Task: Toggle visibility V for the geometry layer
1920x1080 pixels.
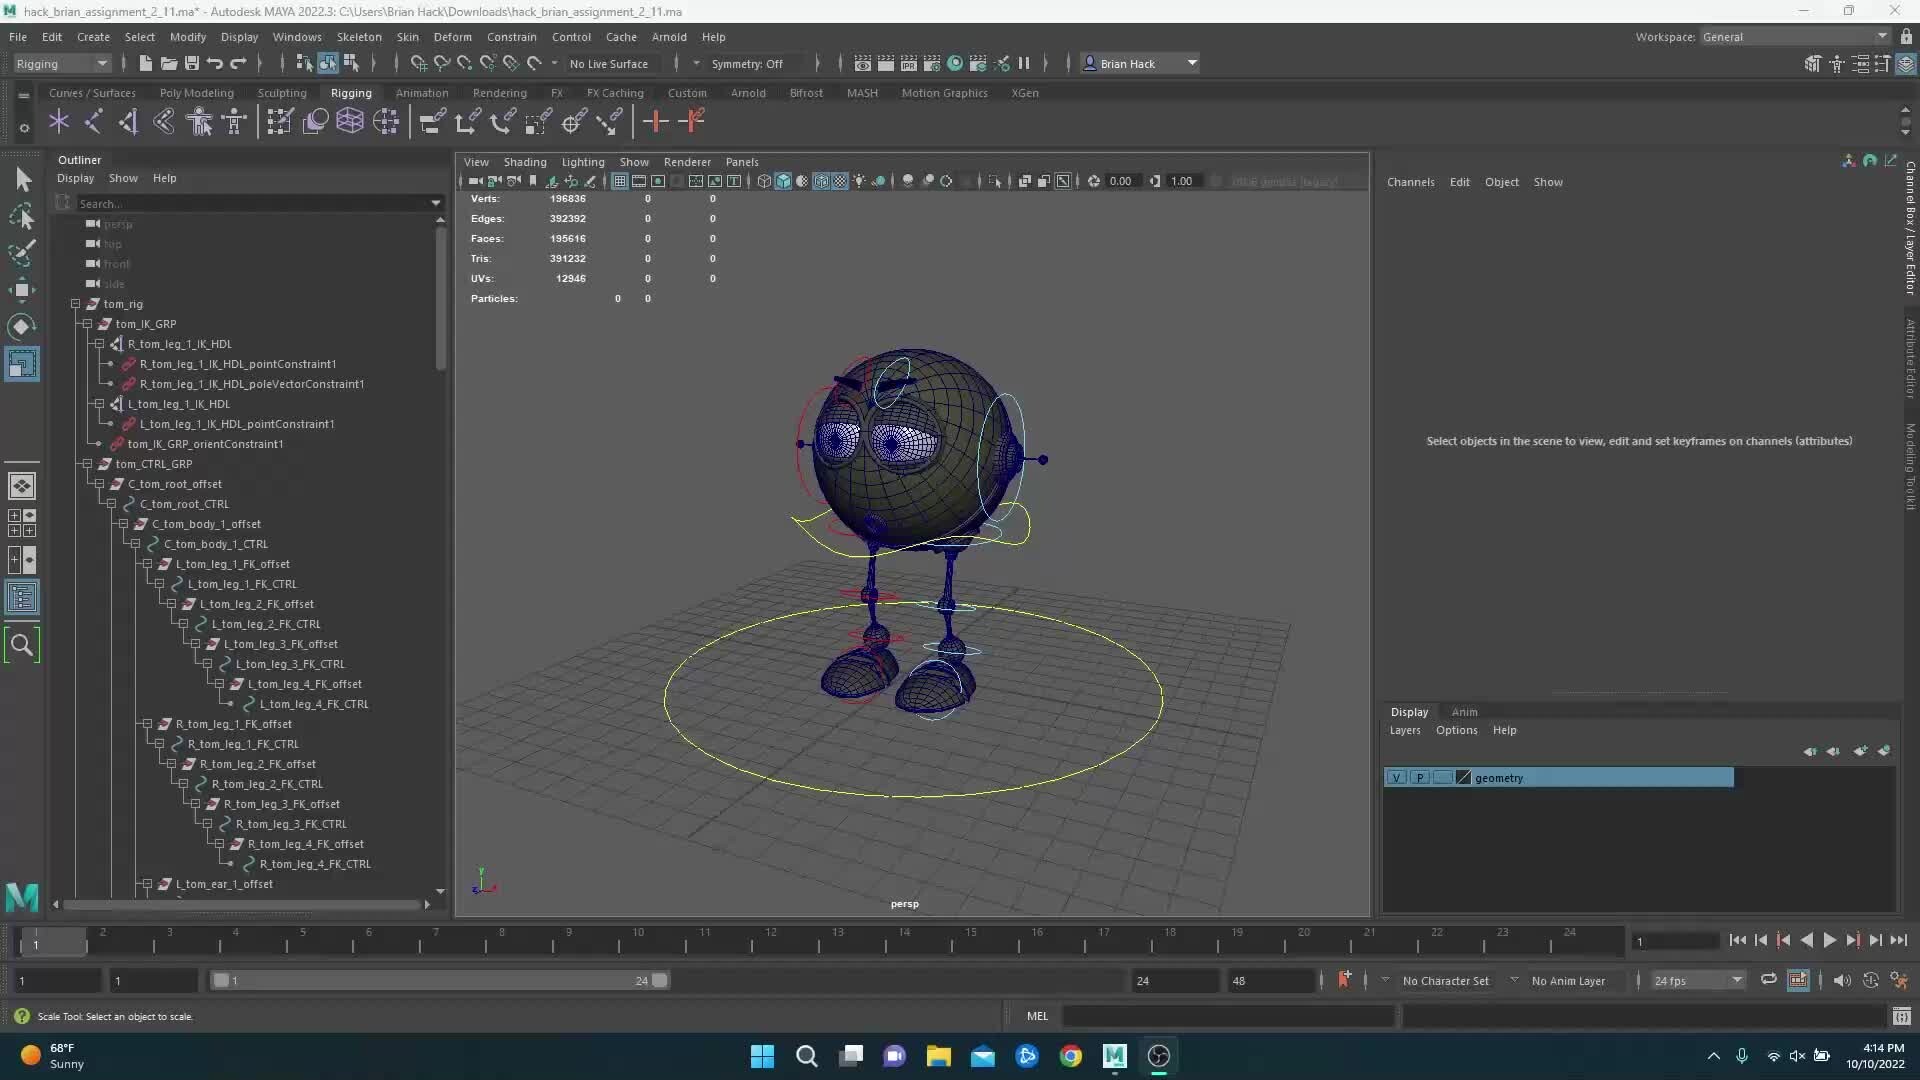Action: [x=1397, y=777]
